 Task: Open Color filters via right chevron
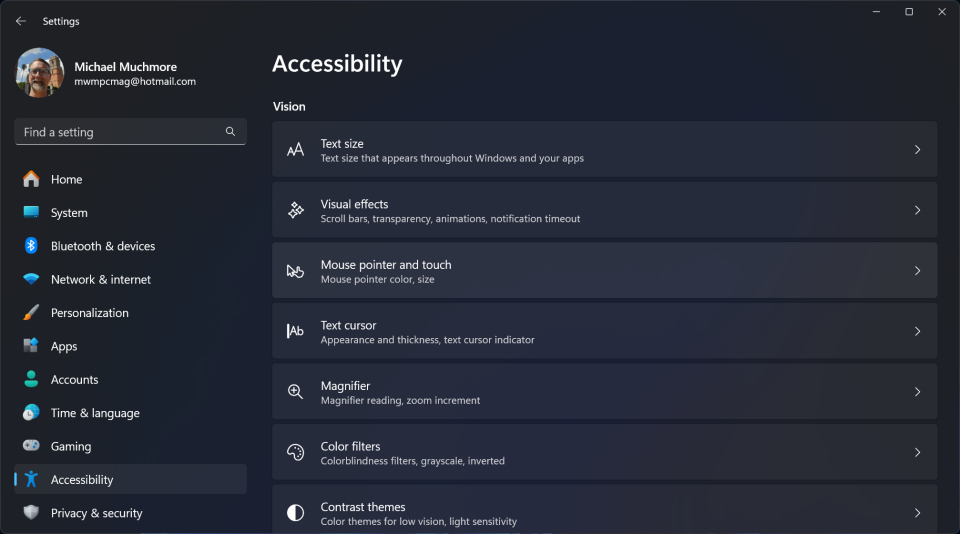coord(917,452)
